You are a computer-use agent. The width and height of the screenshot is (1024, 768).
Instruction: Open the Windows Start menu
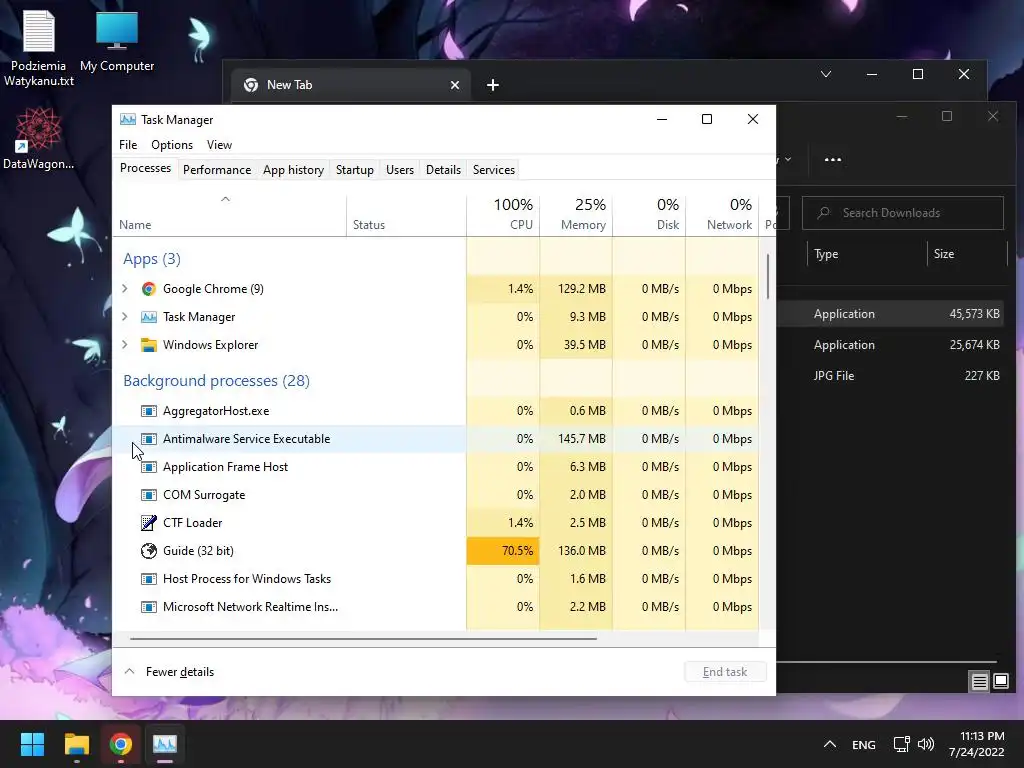click(32, 744)
